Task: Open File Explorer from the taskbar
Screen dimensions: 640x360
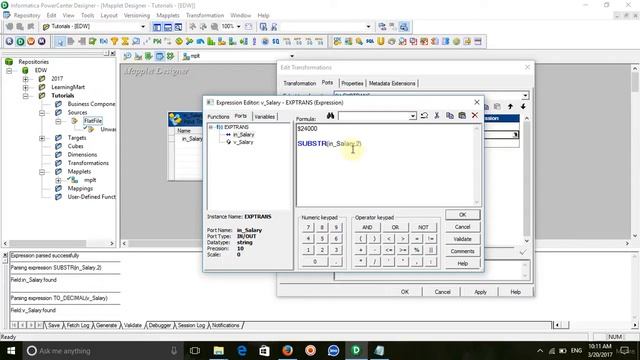Action: pos(219,351)
